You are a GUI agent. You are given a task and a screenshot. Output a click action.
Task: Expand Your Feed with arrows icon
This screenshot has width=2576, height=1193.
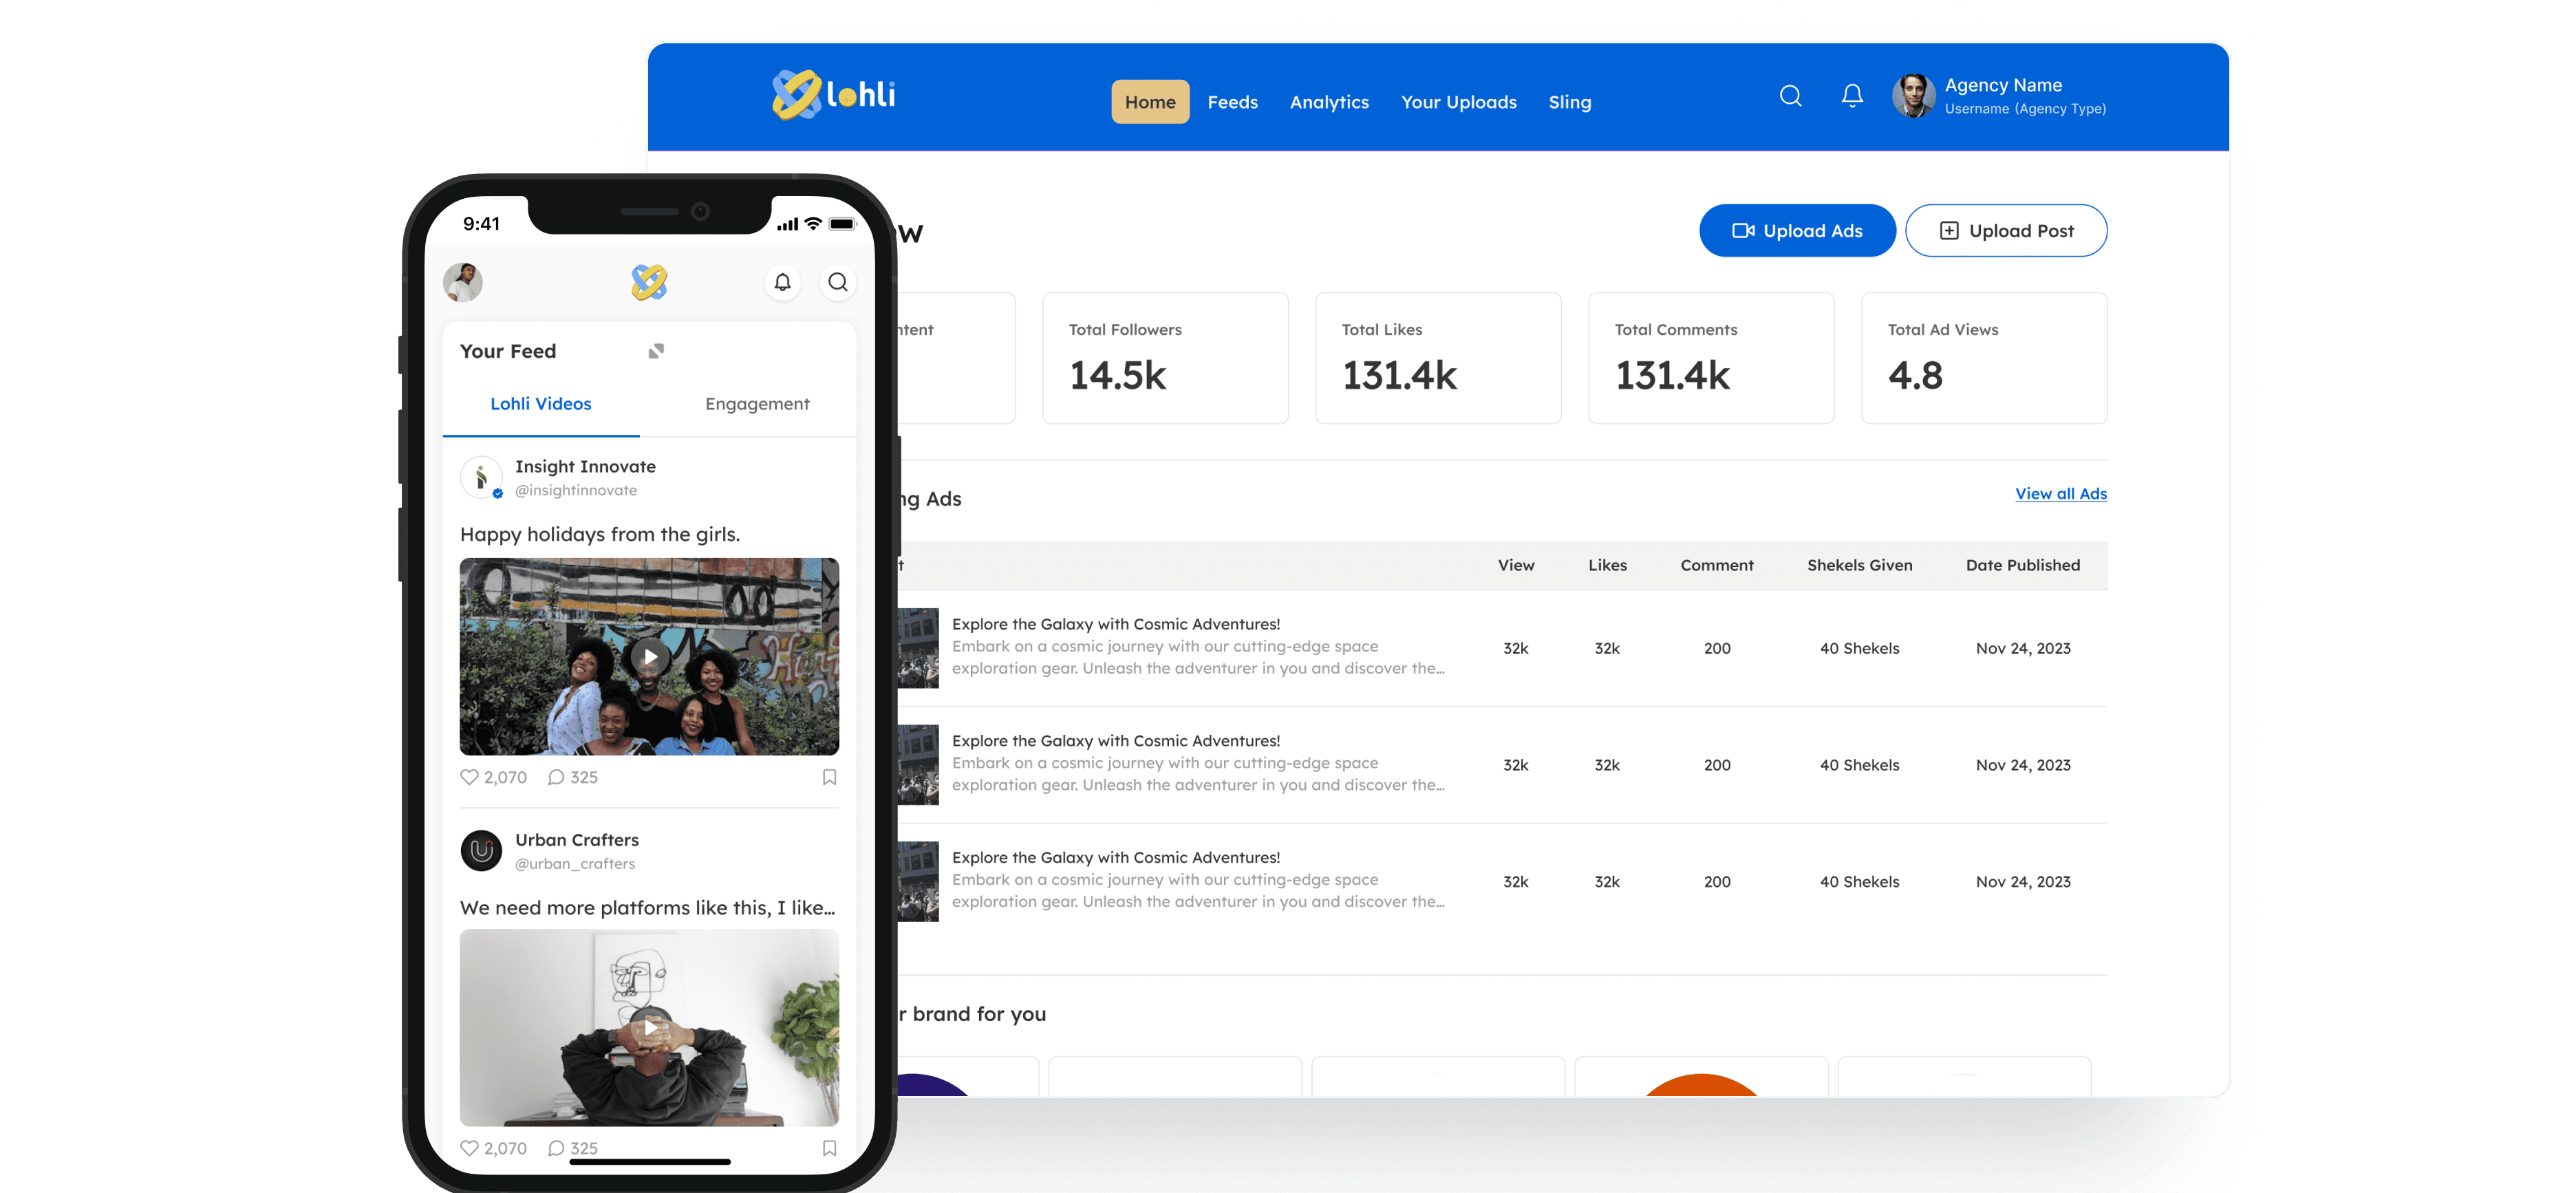point(656,351)
